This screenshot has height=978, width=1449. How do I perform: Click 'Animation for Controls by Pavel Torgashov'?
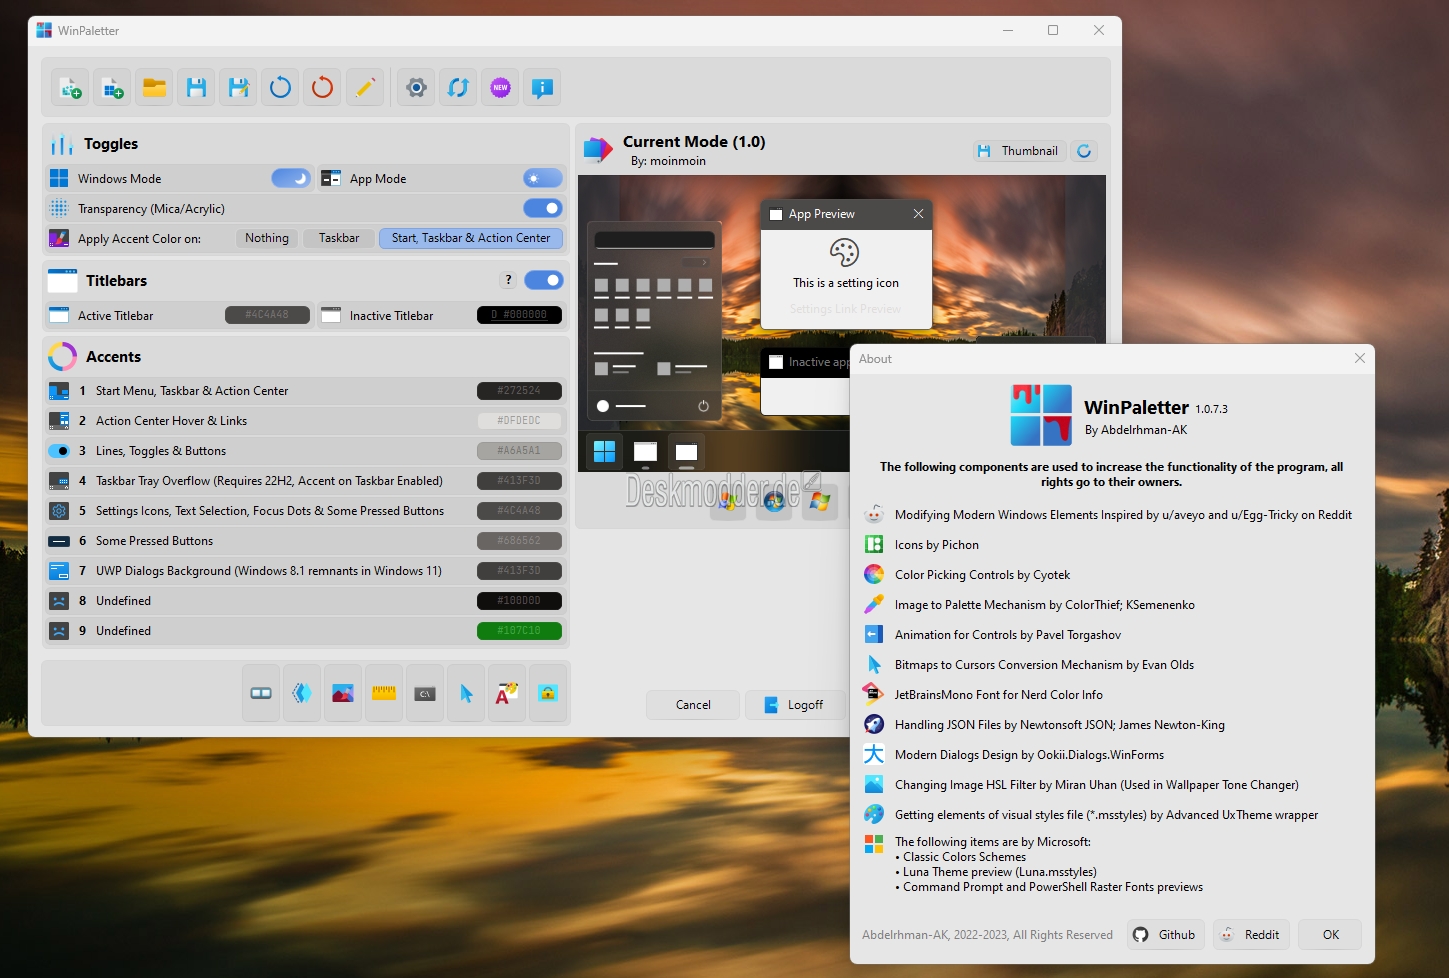coord(1008,635)
